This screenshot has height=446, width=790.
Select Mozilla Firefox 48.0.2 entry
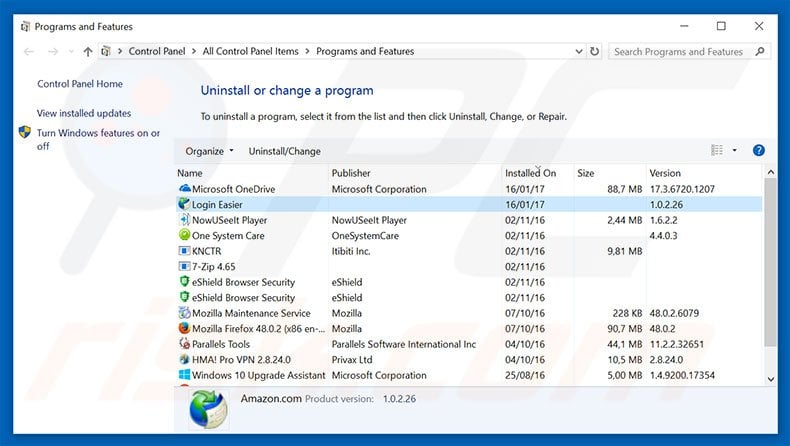click(x=258, y=328)
